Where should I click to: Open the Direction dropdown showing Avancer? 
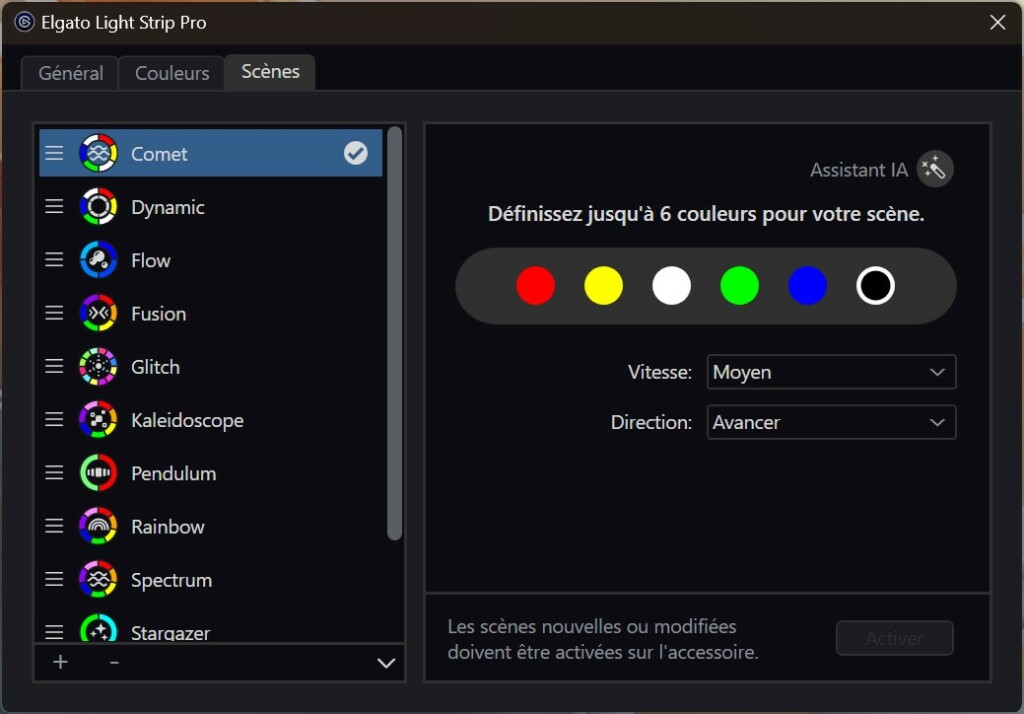pos(831,422)
